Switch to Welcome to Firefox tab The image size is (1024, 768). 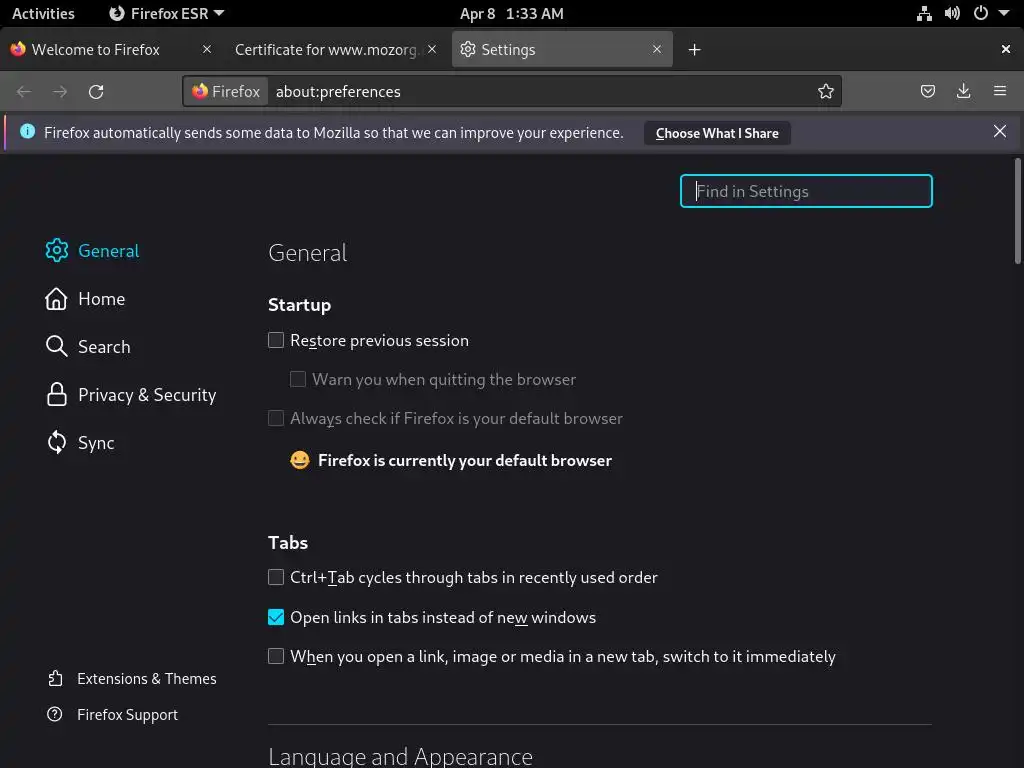tap(95, 49)
